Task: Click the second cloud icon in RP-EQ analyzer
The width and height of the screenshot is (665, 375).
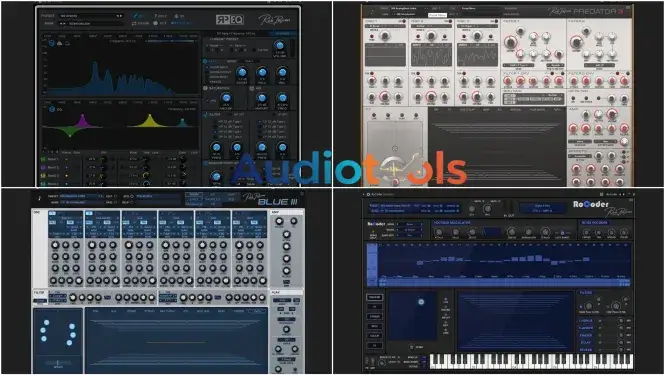Action: click(67, 43)
